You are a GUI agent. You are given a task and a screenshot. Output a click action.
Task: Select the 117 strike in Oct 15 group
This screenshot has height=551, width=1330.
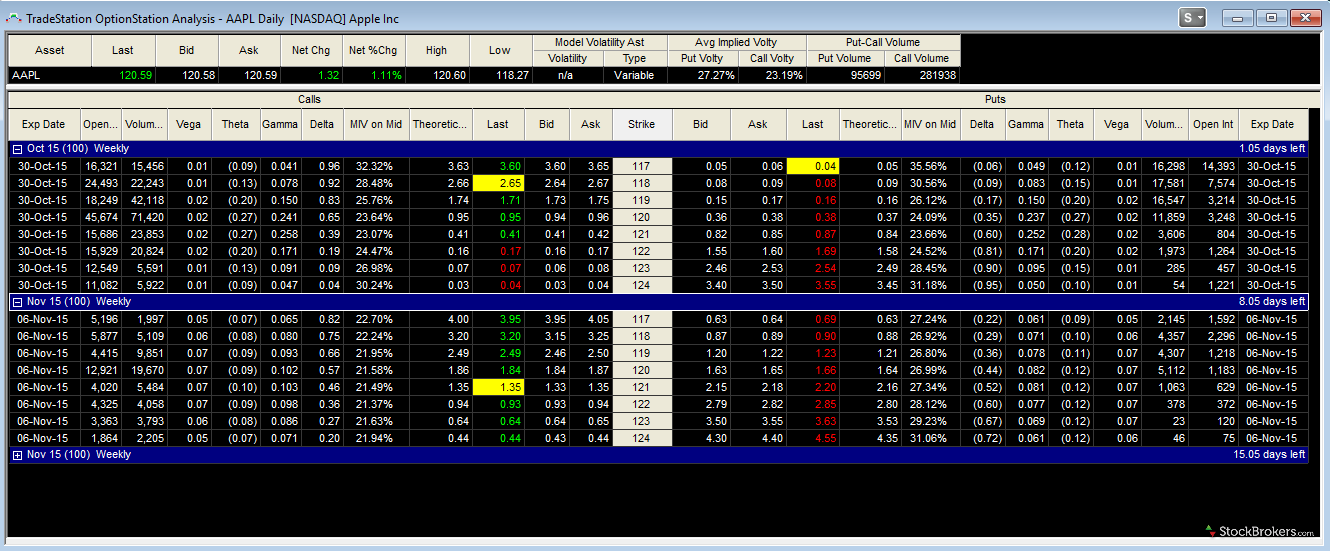(x=641, y=166)
